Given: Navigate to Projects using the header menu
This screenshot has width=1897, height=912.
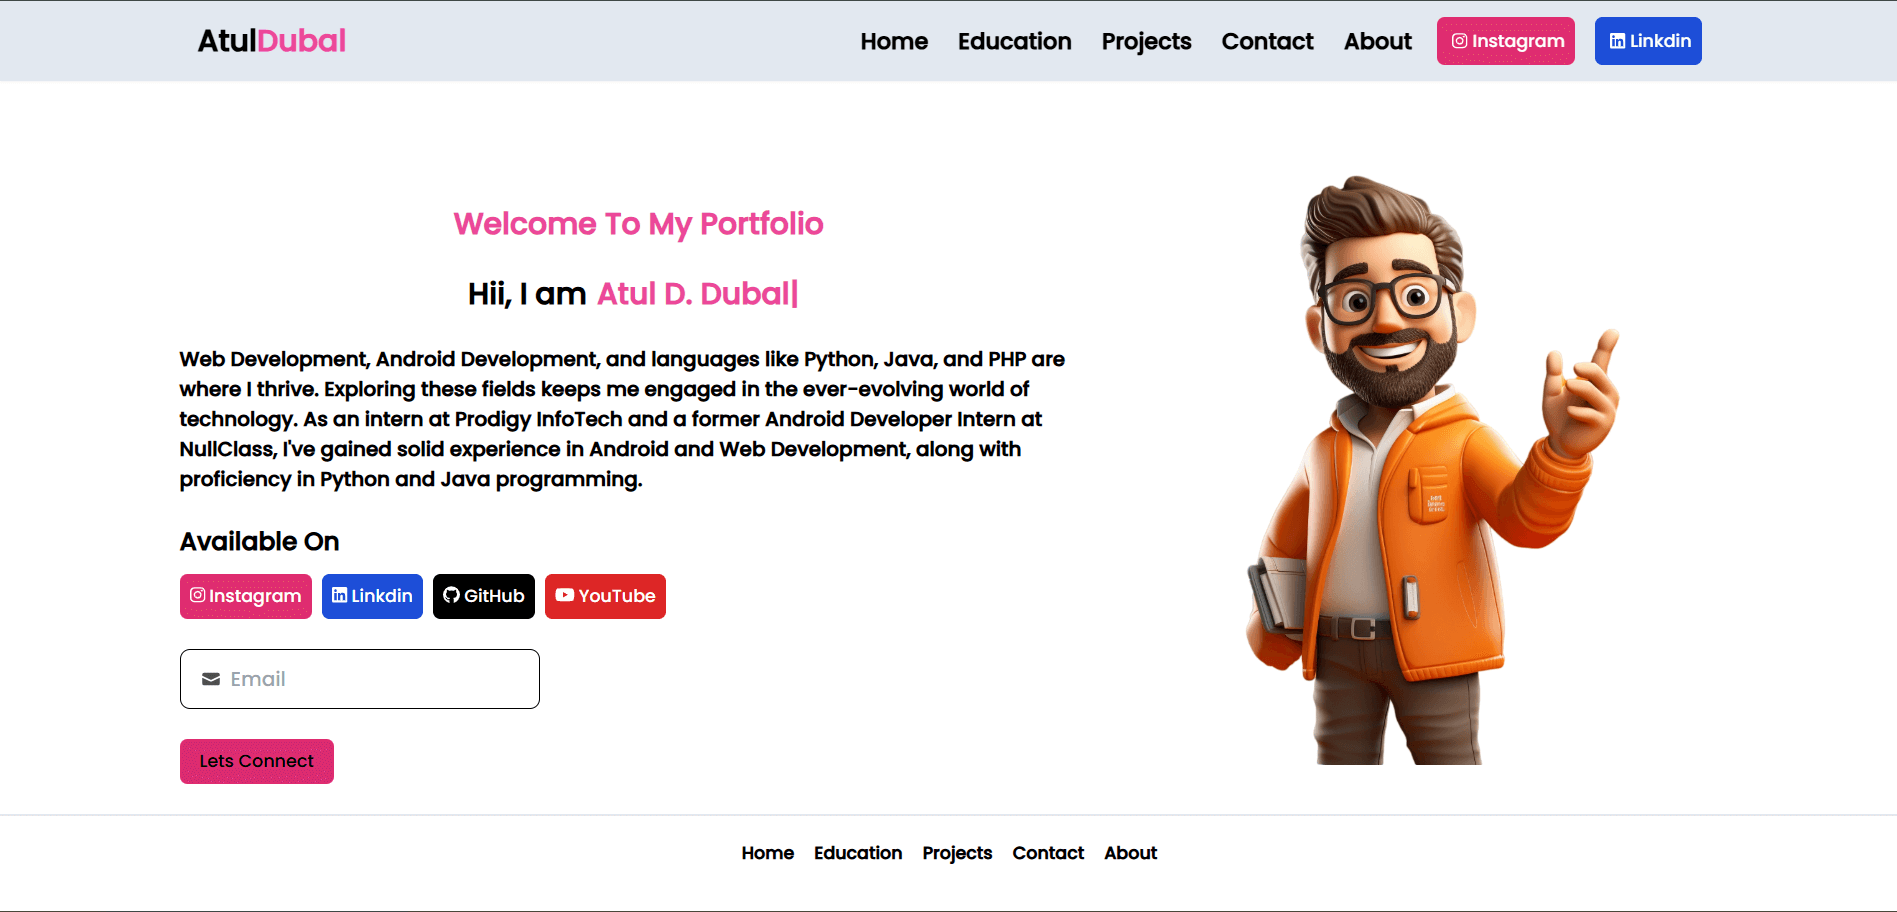Looking at the screenshot, I should coord(1146,41).
